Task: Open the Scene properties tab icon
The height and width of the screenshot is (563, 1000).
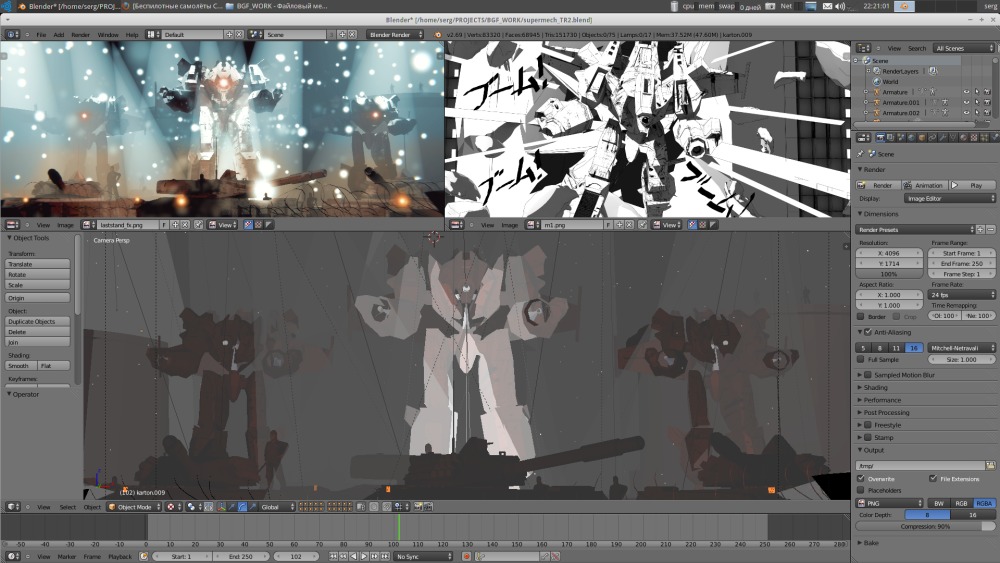Action: 901,137
